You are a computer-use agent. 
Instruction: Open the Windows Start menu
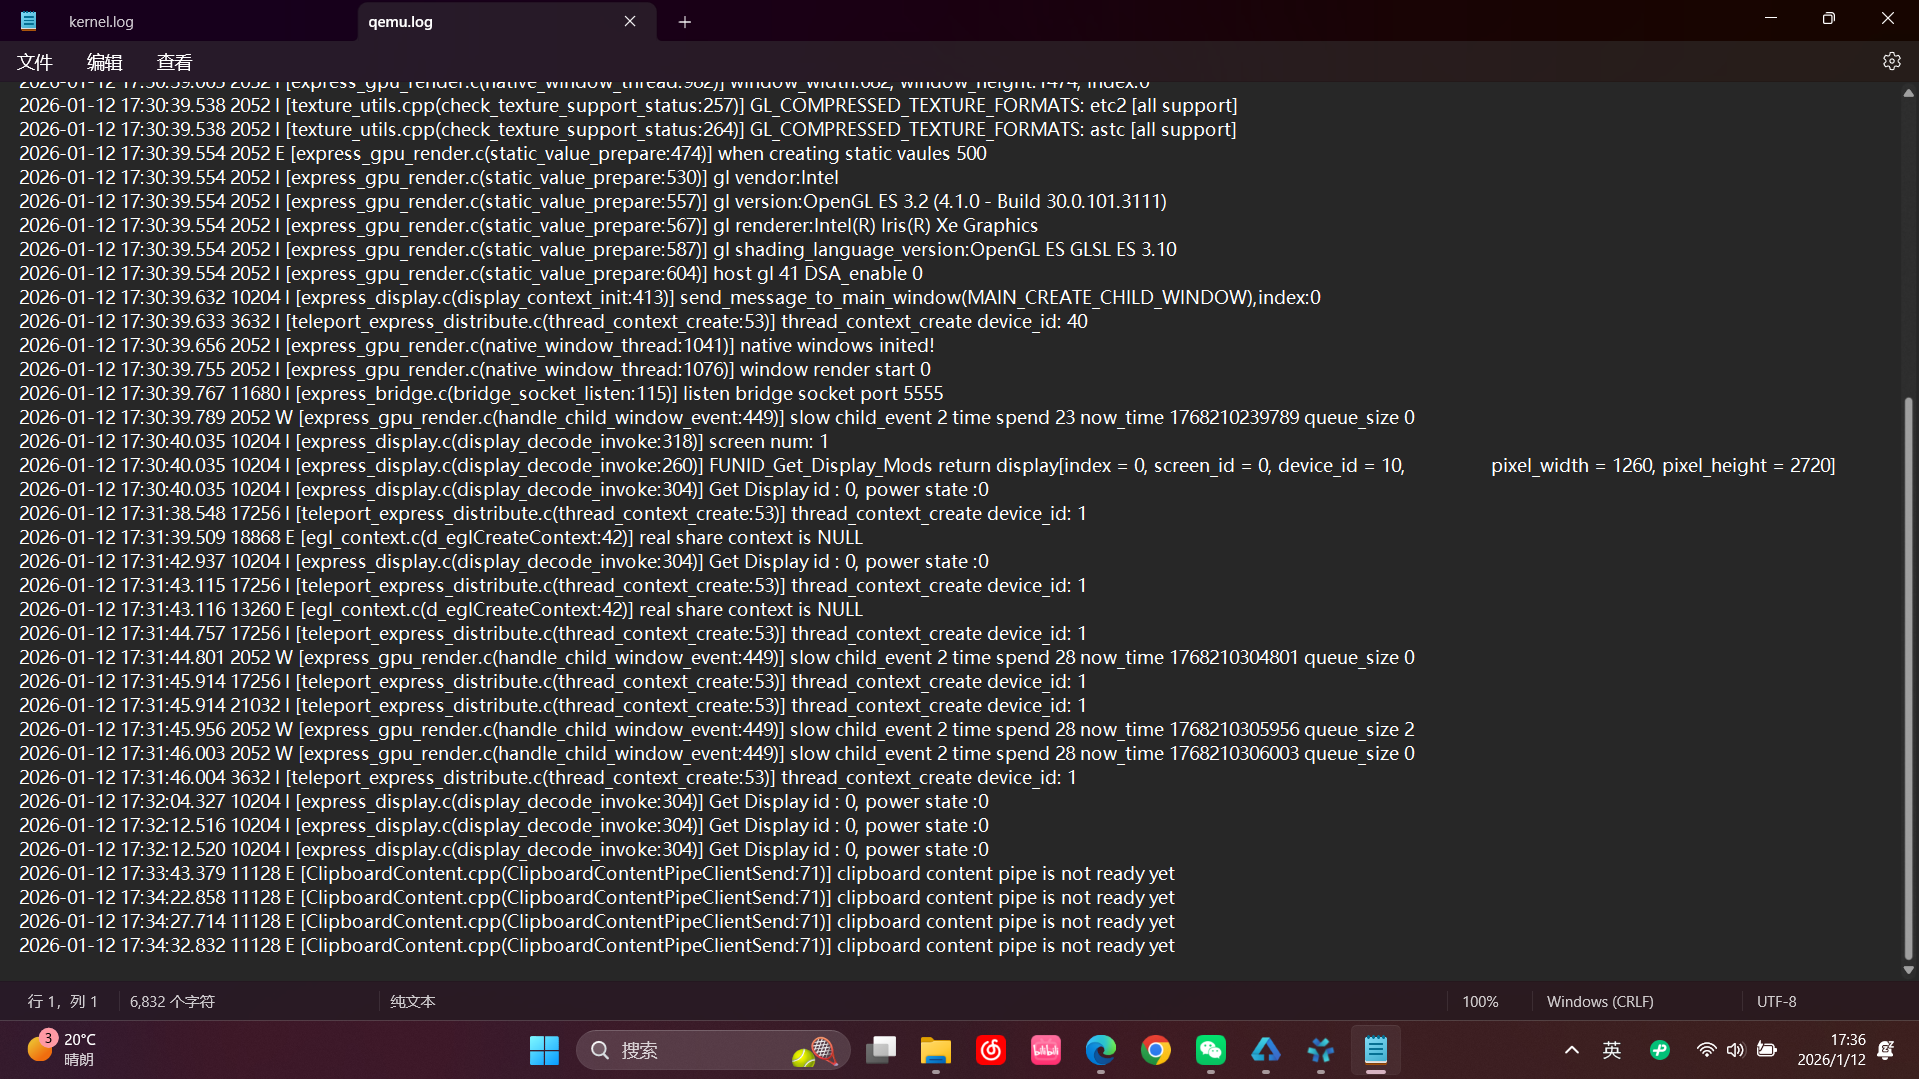click(x=544, y=1050)
